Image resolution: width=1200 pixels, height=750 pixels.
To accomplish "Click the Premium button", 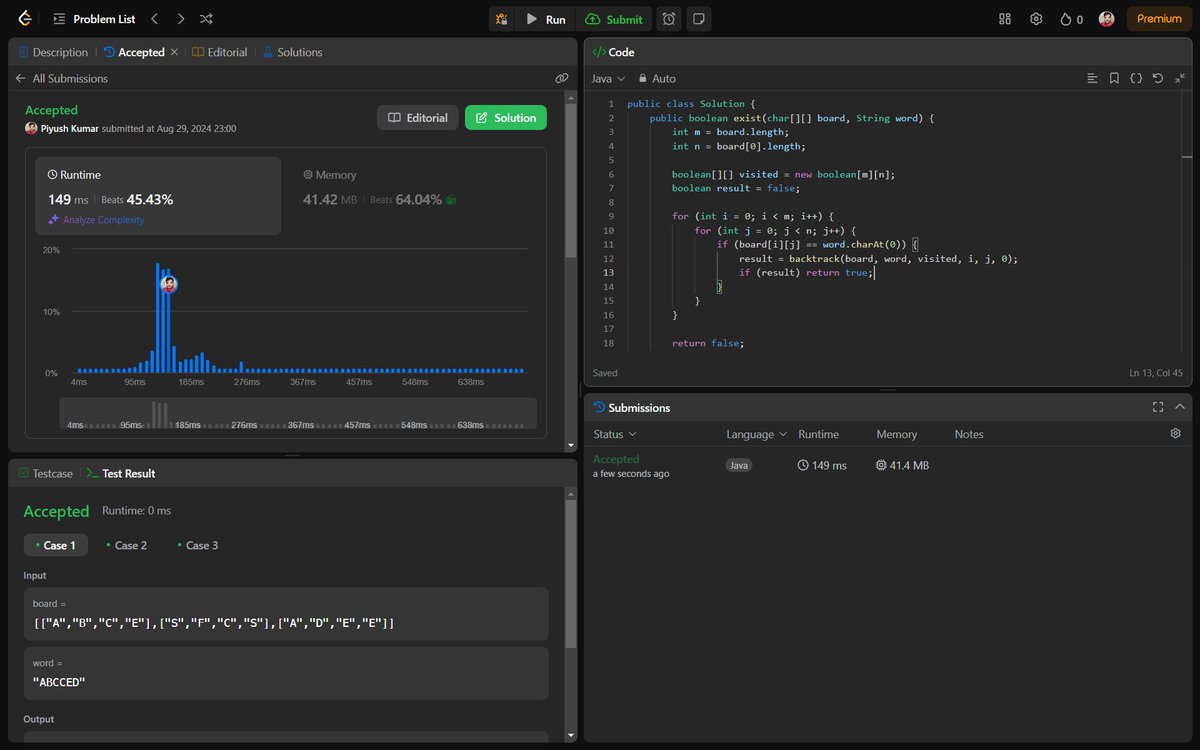I will (x=1159, y=19).
